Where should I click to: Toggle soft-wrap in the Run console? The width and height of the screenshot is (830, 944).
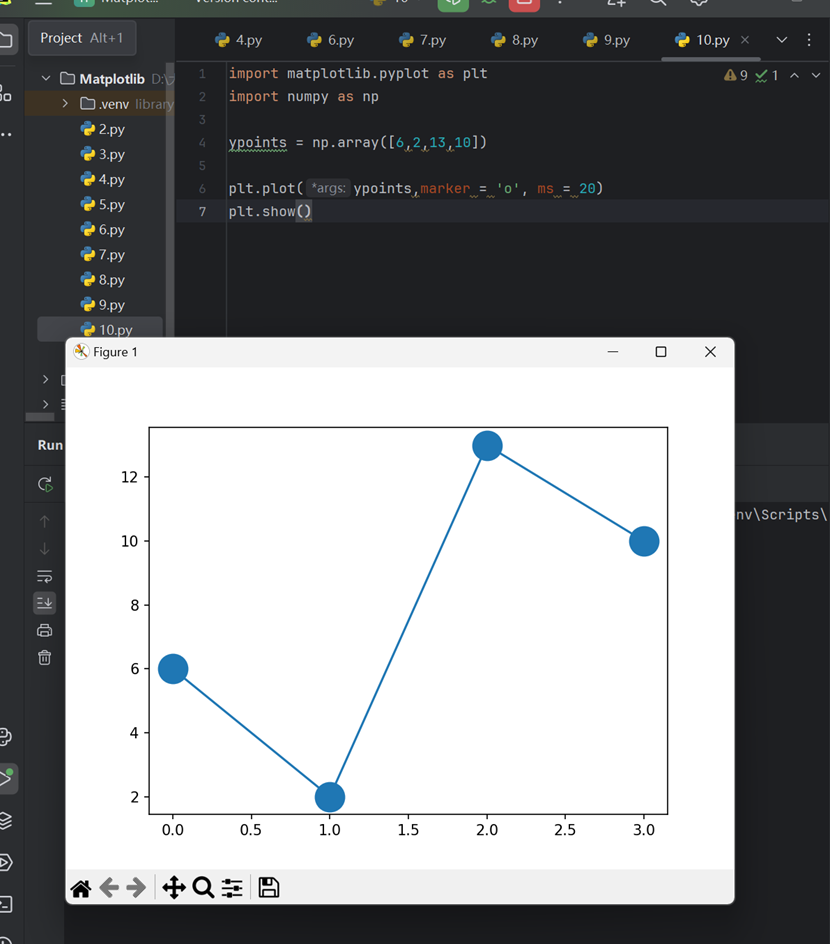click(45, 576)
